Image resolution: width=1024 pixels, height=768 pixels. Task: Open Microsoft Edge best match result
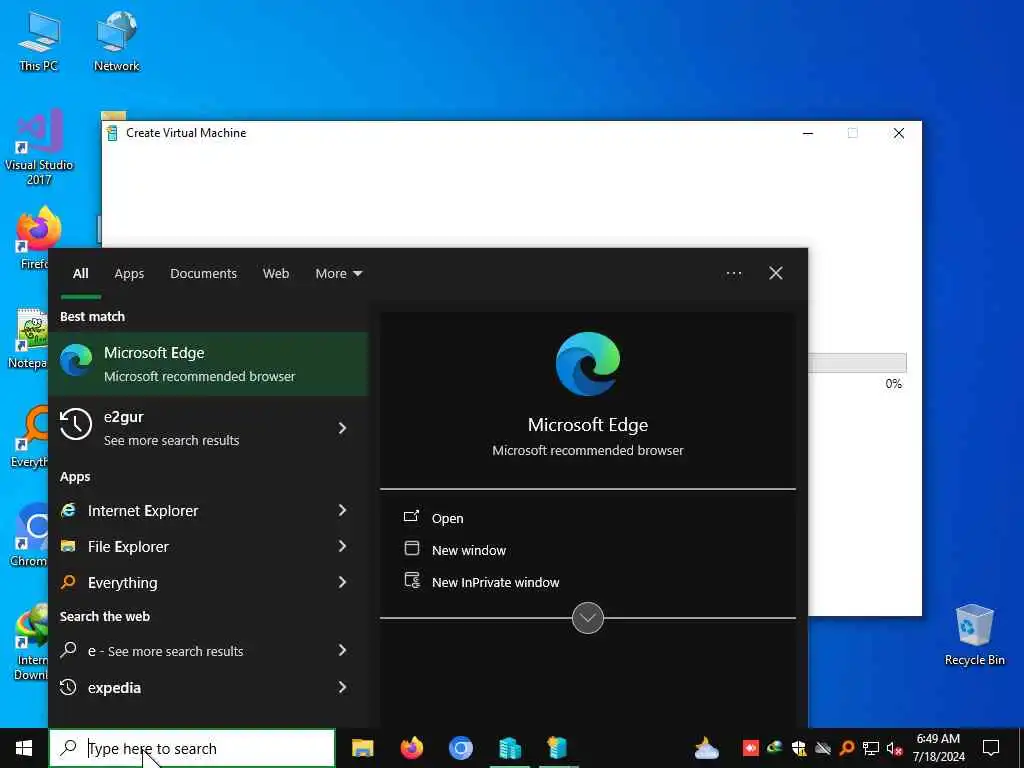(x=208, y=364)
